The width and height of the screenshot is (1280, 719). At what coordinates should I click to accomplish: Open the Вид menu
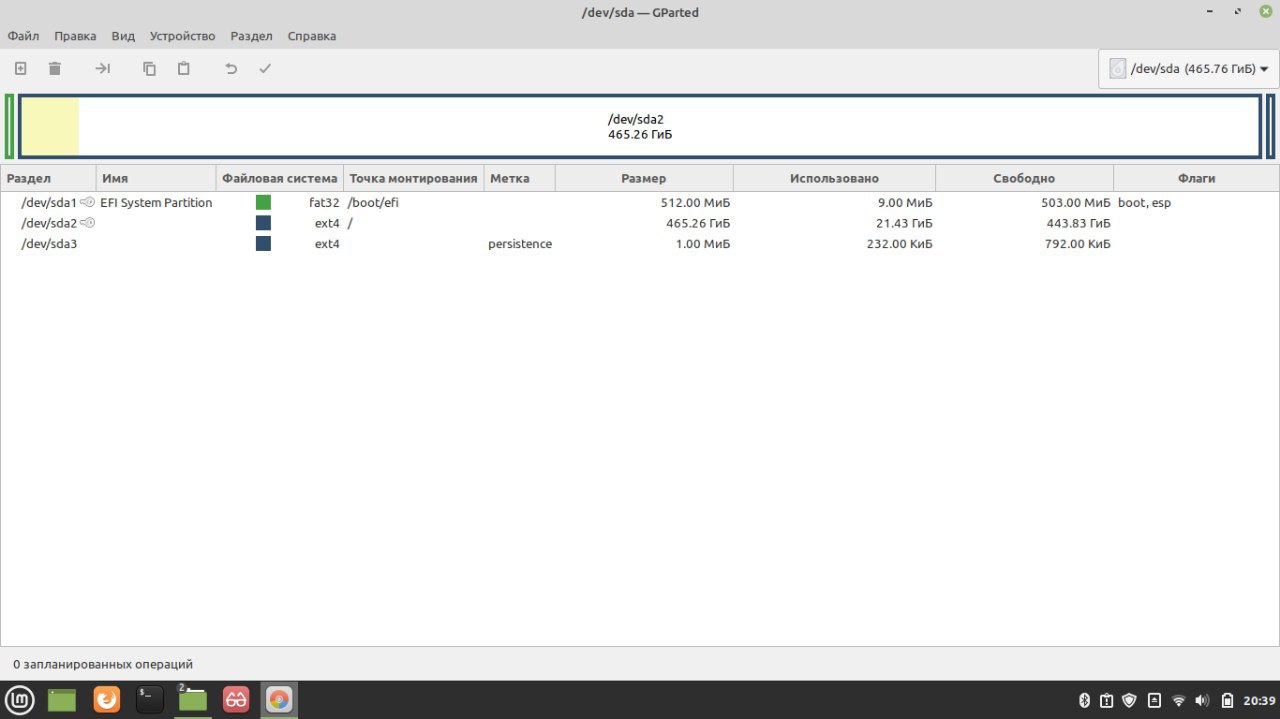point(123,36)
